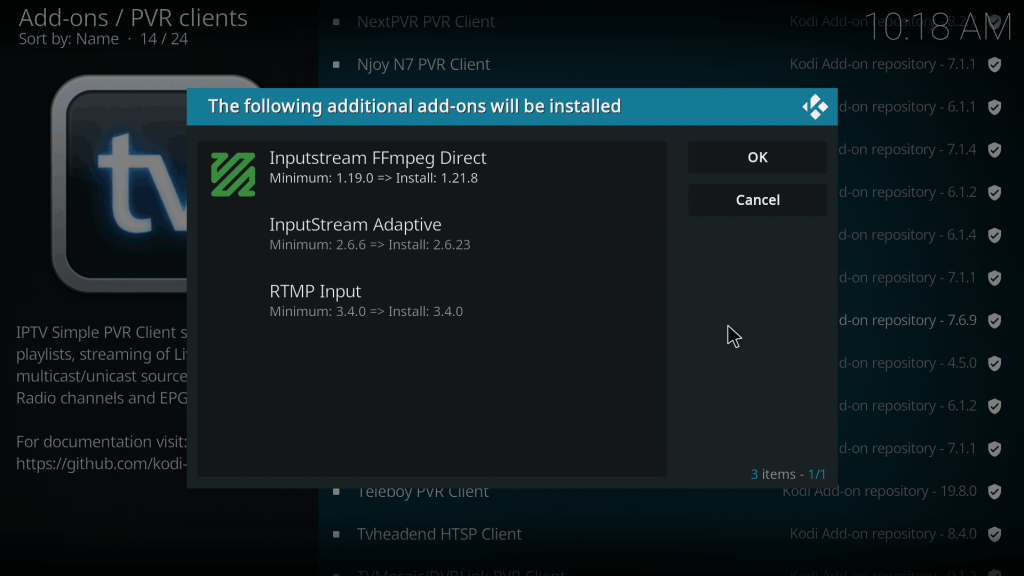Click the Kodi logo in dialog header

click(x=814, y=107)
